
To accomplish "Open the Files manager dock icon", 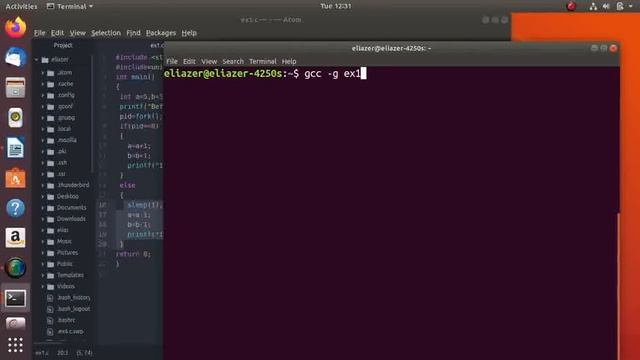I will [x=16, y=87].
